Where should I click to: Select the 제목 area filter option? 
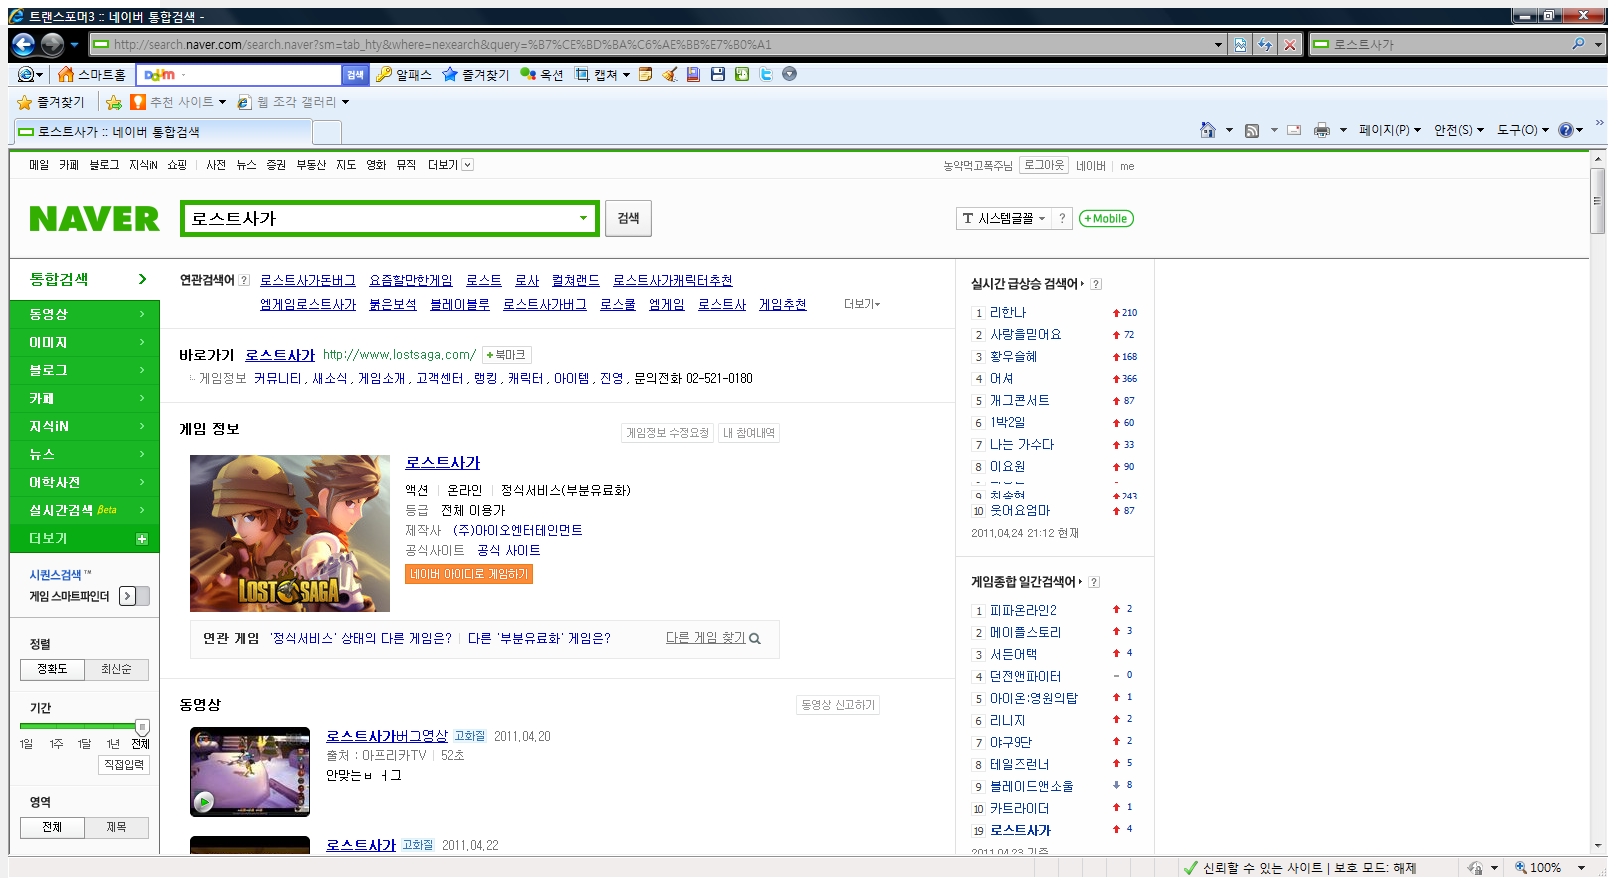116,827
